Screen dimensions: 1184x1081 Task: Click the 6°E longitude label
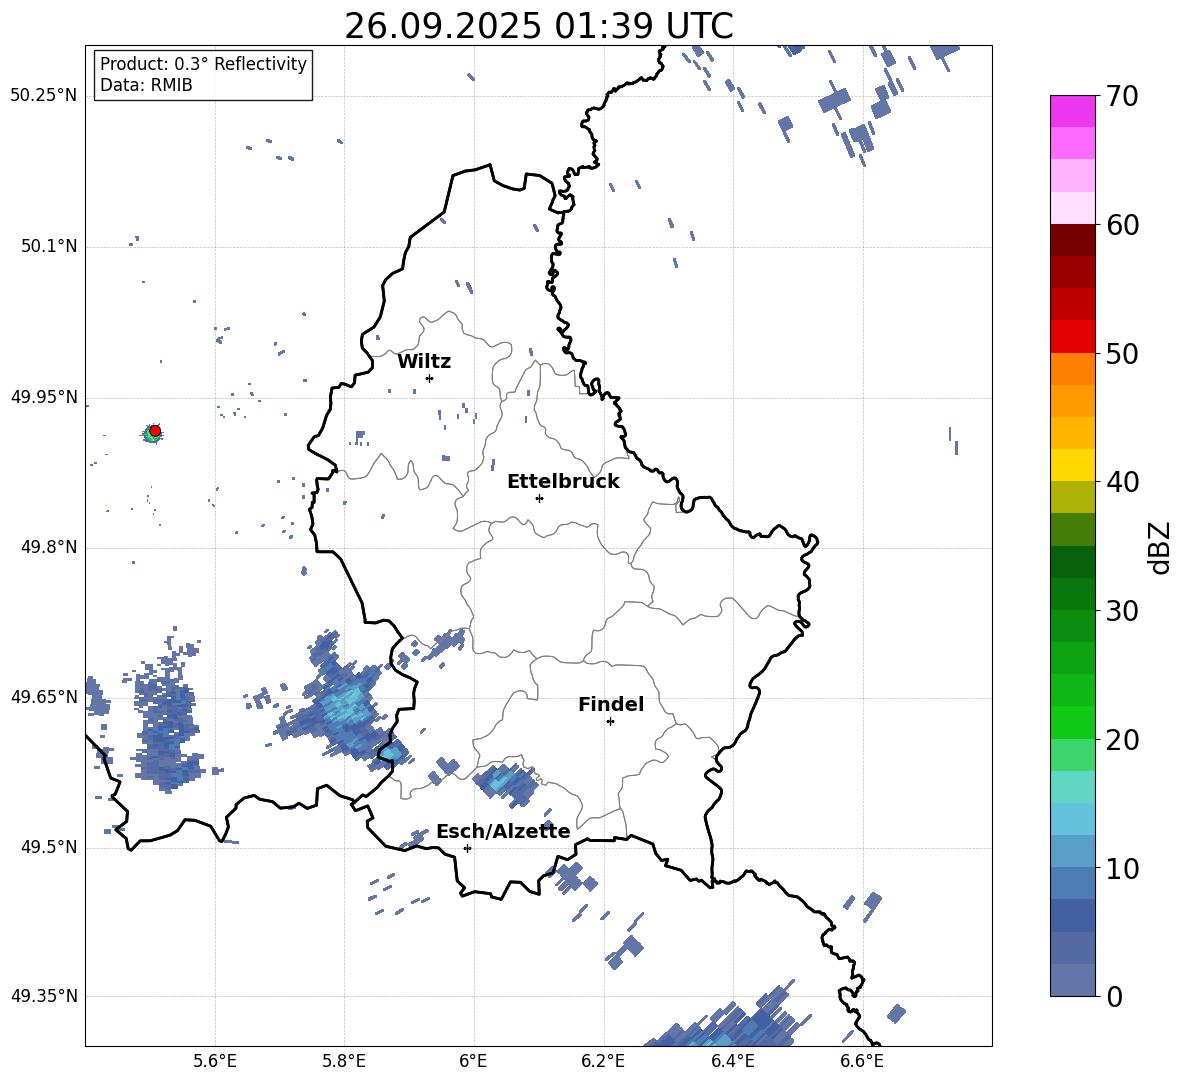click(473, 1061)
